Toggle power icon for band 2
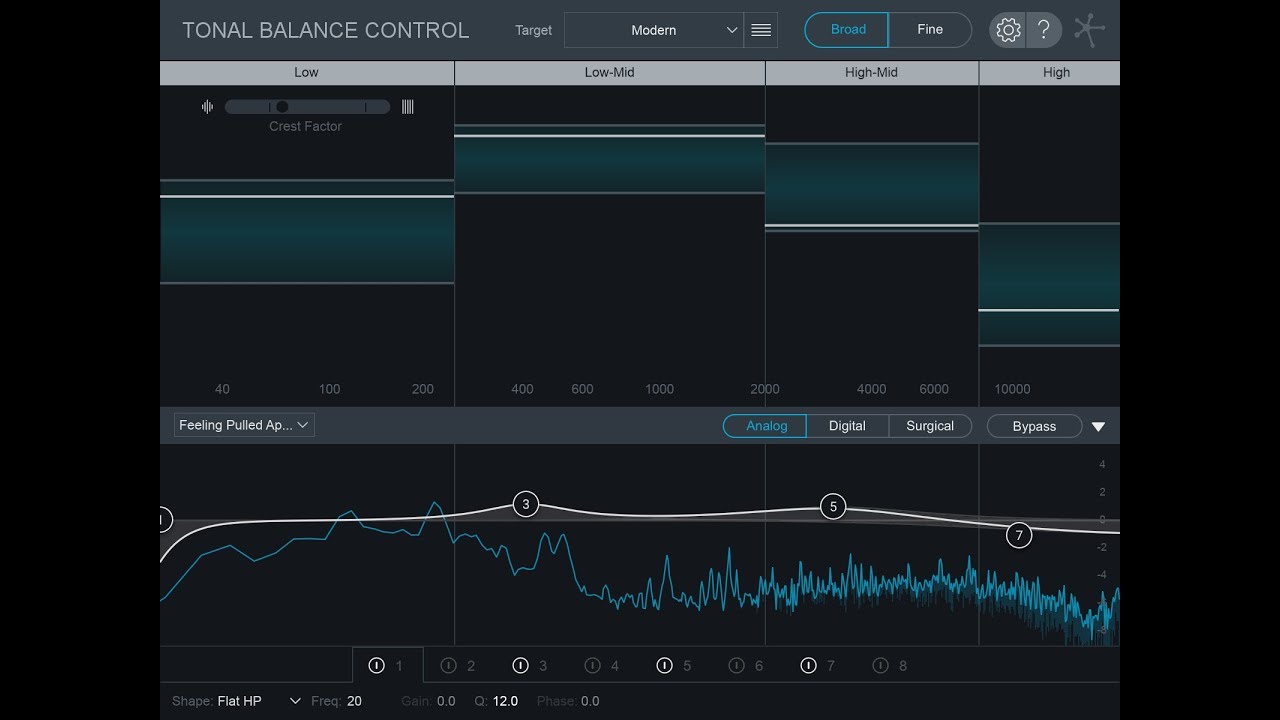 click(x=448, y=665)
